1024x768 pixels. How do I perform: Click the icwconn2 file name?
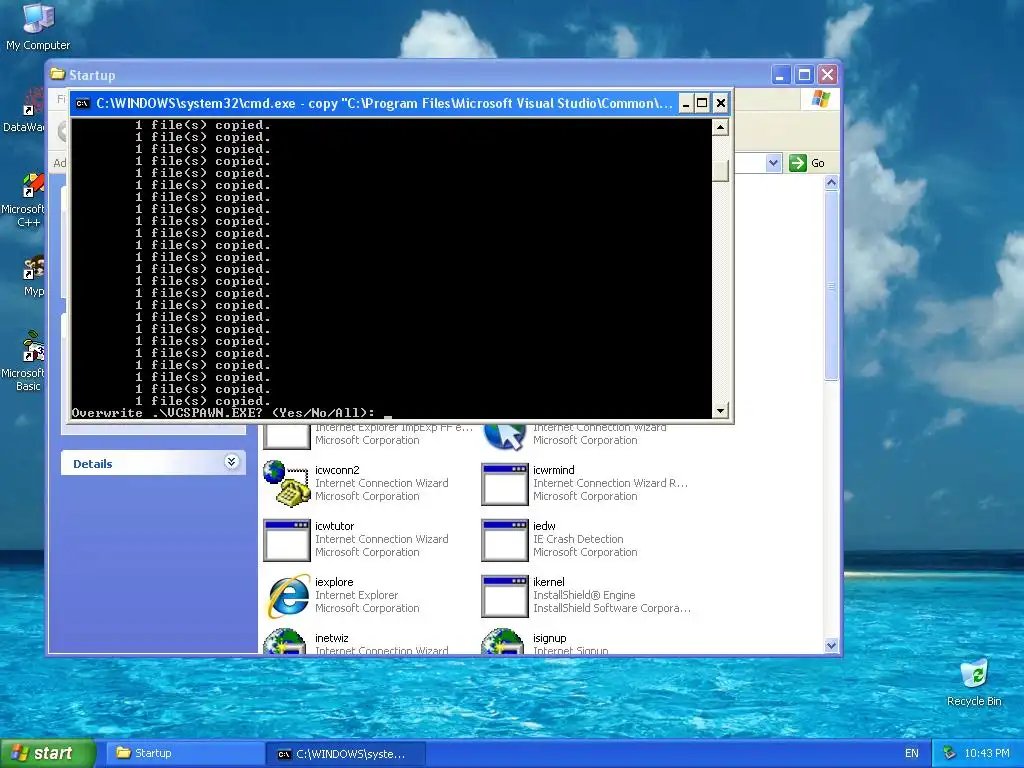click(337, 470)
